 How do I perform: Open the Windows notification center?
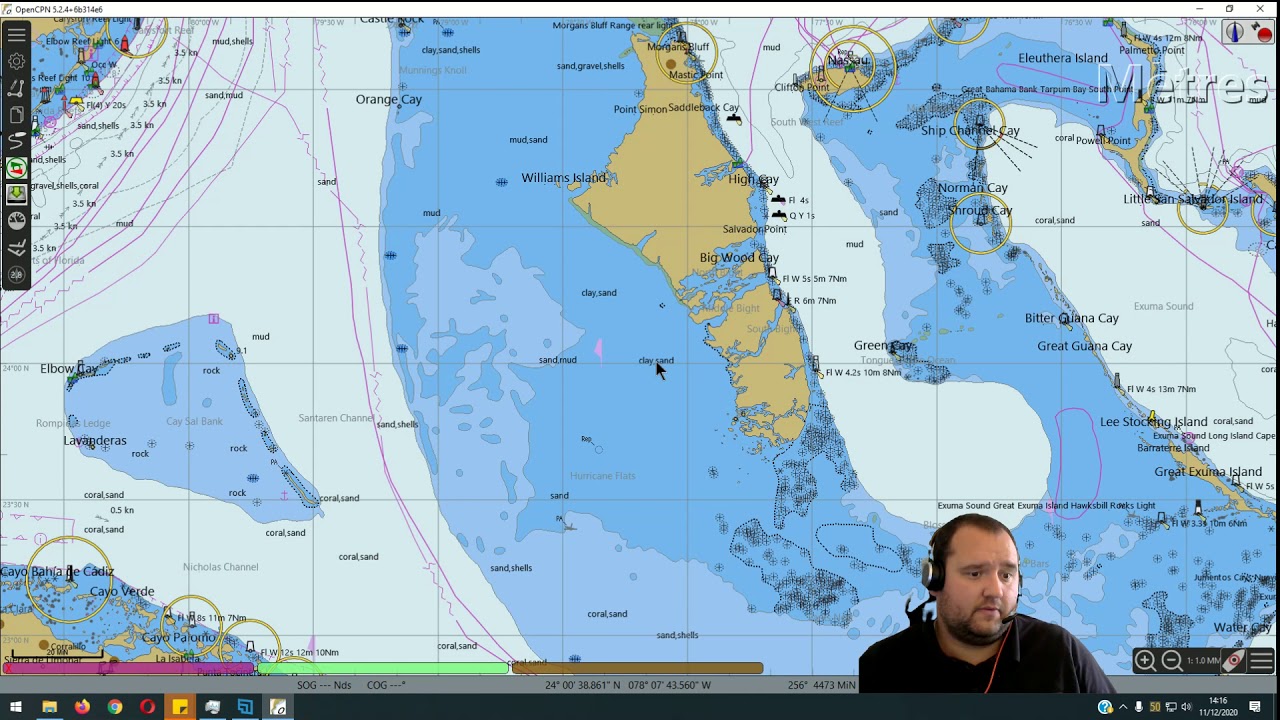click(x=1255, y=708)
